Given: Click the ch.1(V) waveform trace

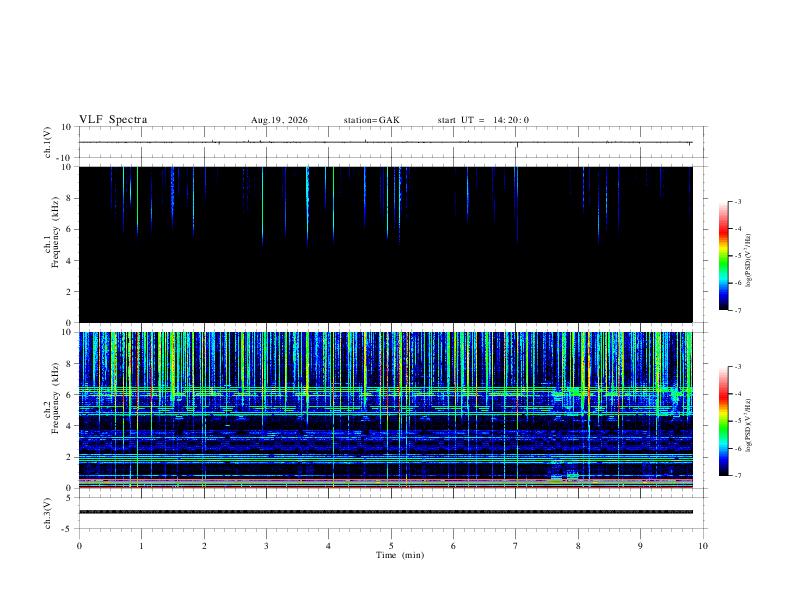Looking at the screenshot, I should point(385,142).
